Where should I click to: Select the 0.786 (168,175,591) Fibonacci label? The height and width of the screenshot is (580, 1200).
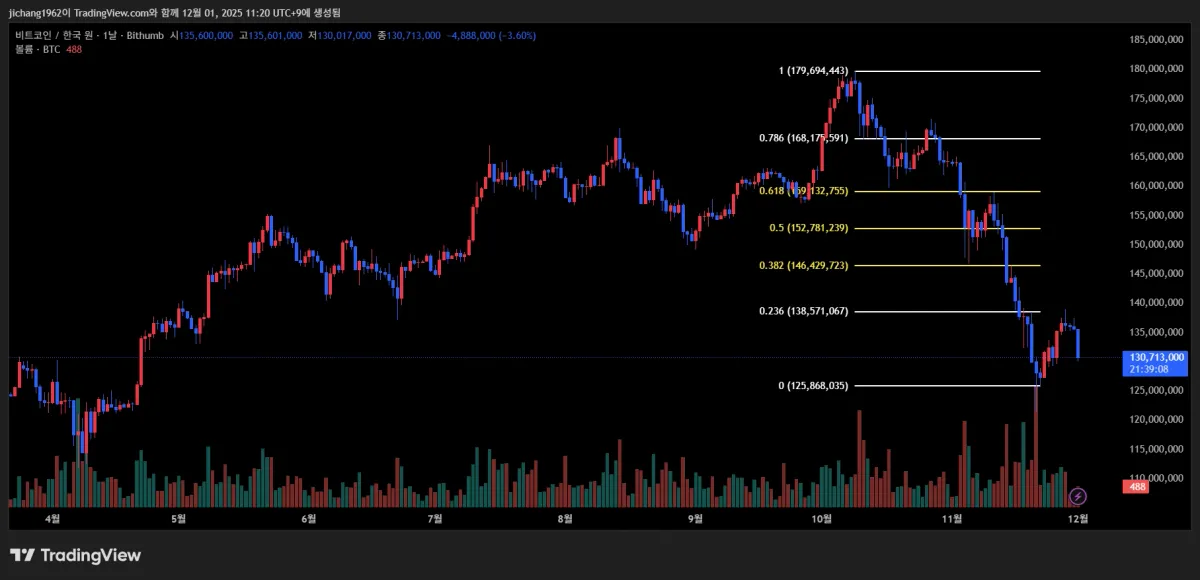click(x=803, y=138)
